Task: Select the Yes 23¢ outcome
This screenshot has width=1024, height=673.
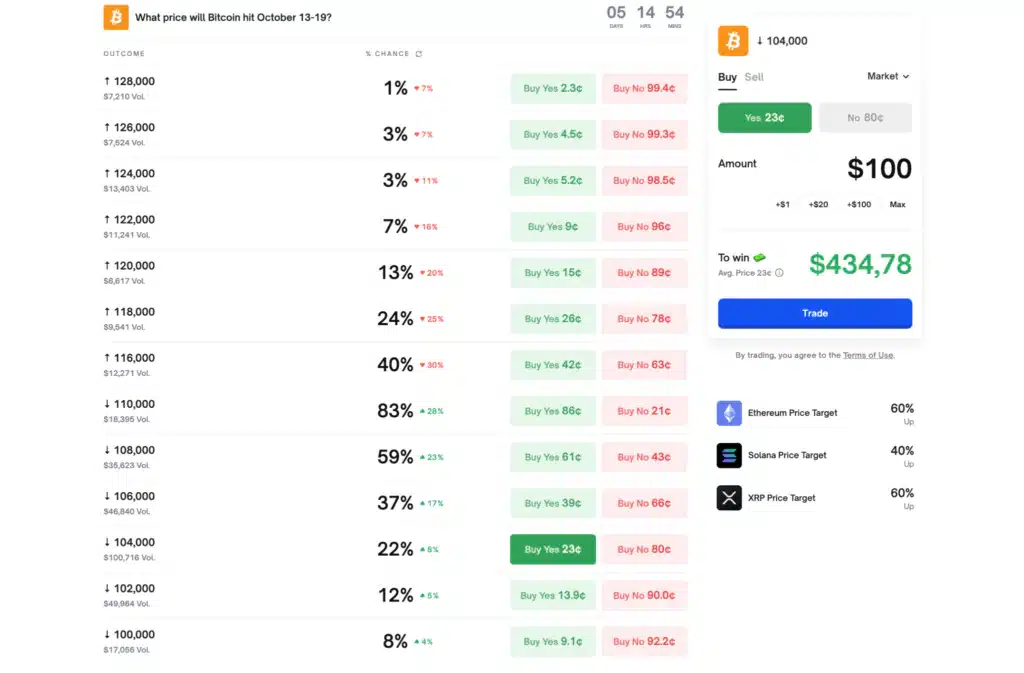Action: pyautogui.click(x=764, y=117)
